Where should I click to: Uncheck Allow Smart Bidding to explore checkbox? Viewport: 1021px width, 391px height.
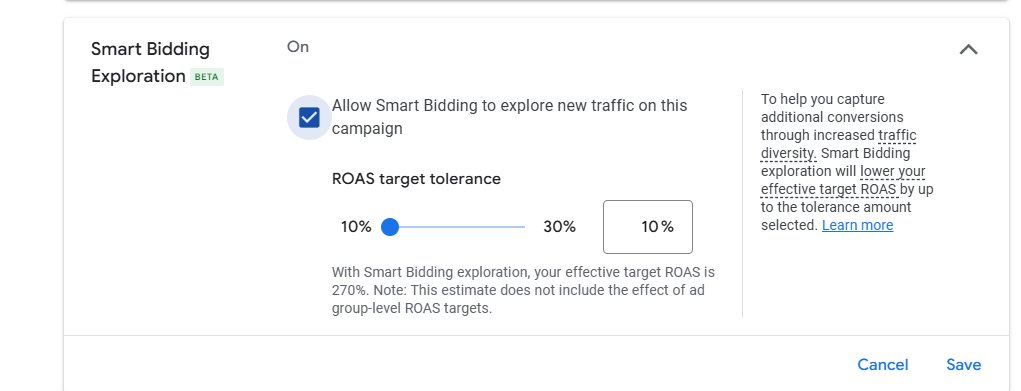tap(309, 118)
